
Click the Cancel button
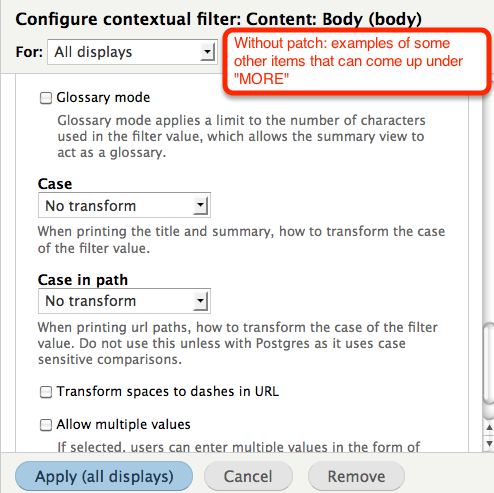pyautogui.click(x=248, y=476)
